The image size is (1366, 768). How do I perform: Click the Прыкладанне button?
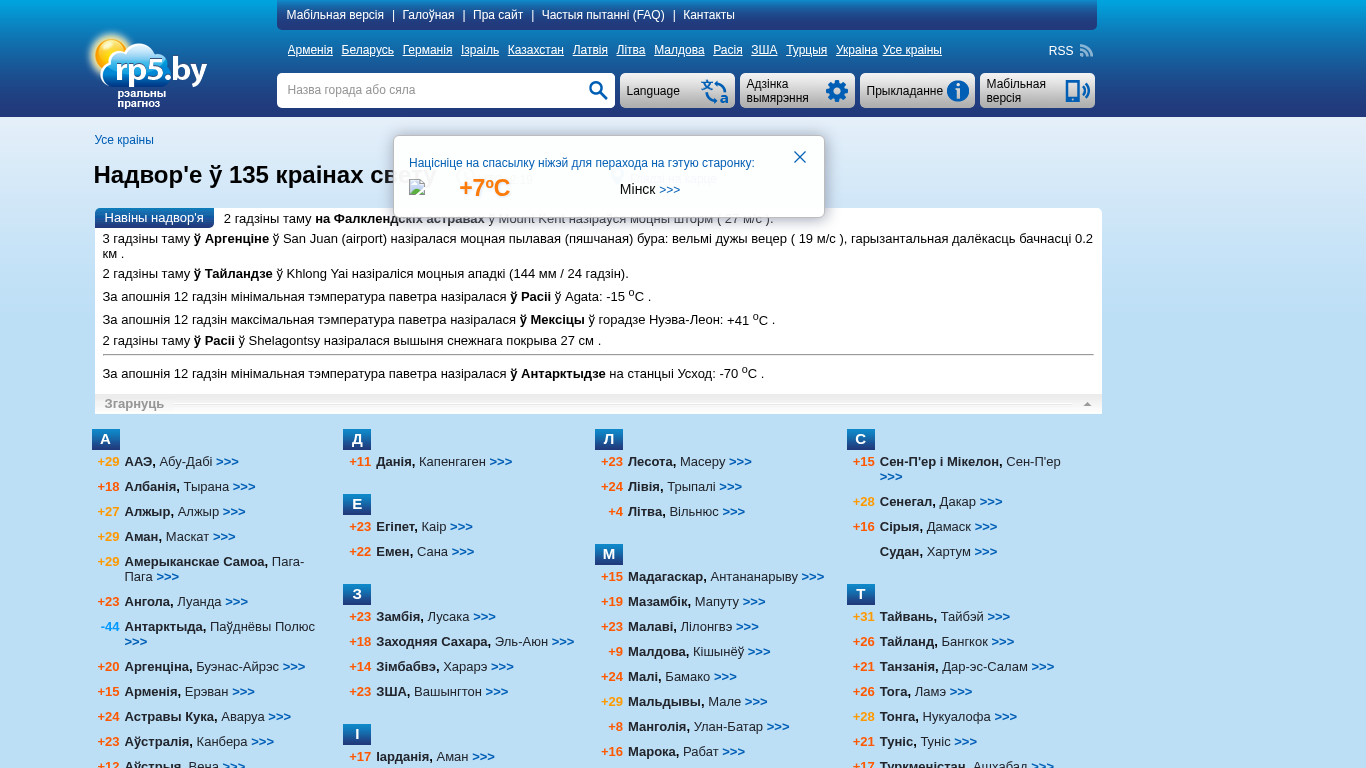(917, 91)
